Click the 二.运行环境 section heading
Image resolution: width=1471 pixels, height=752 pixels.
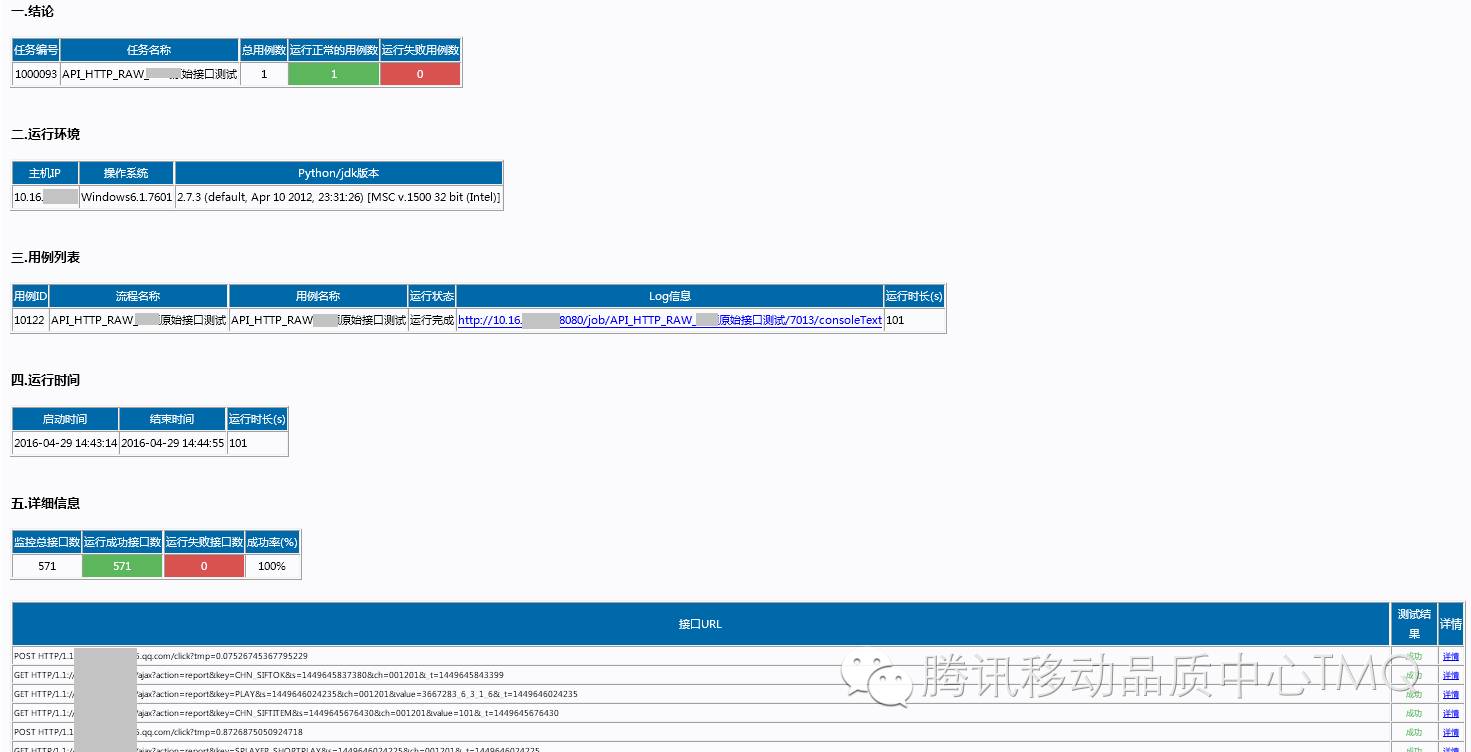pos(45,134)
